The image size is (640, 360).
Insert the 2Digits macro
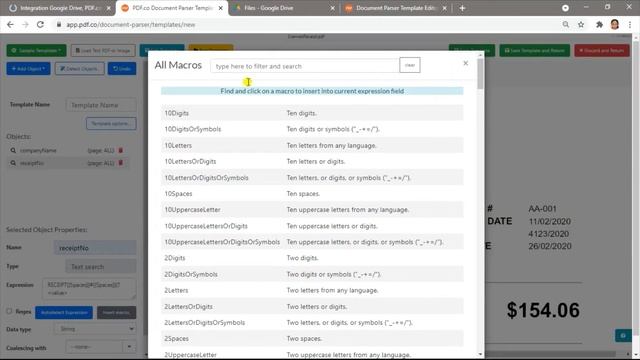tap(312, 258)
